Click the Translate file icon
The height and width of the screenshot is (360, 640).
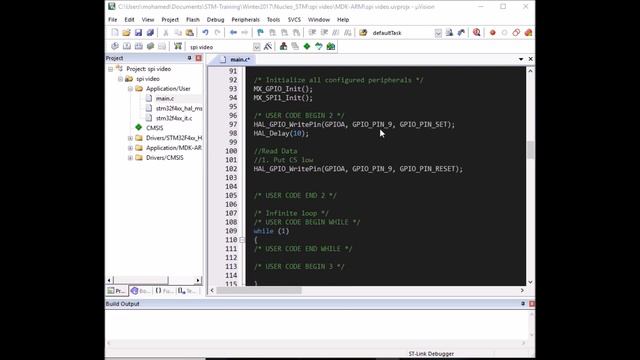[115, 47]
